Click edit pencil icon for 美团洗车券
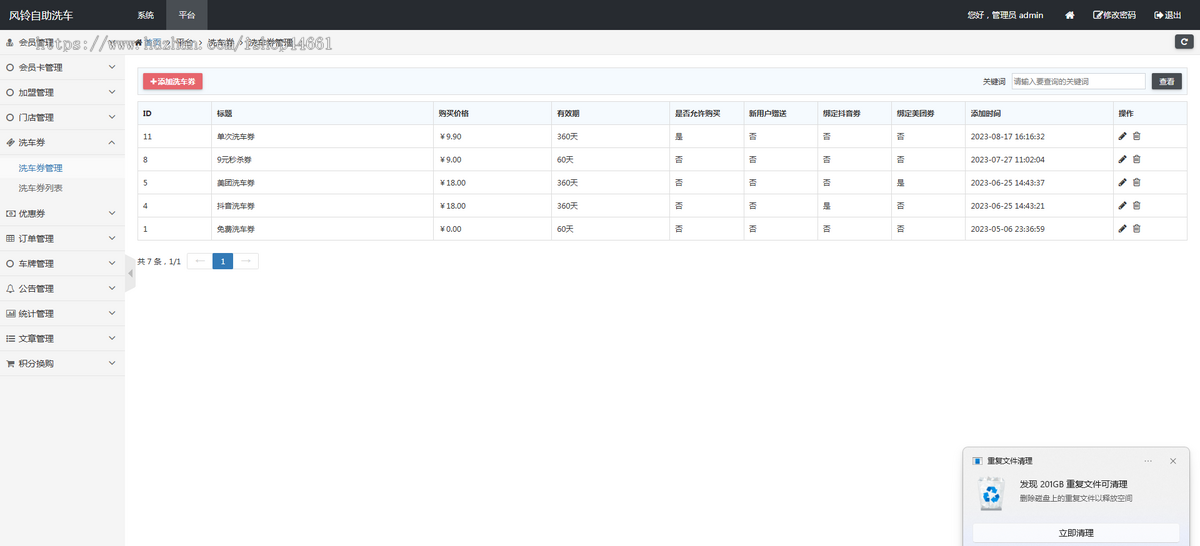 coord(1122,183)
